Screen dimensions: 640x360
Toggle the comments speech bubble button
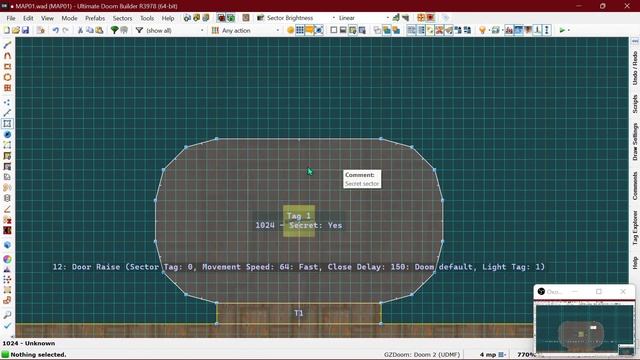click(x=309, y=30)
